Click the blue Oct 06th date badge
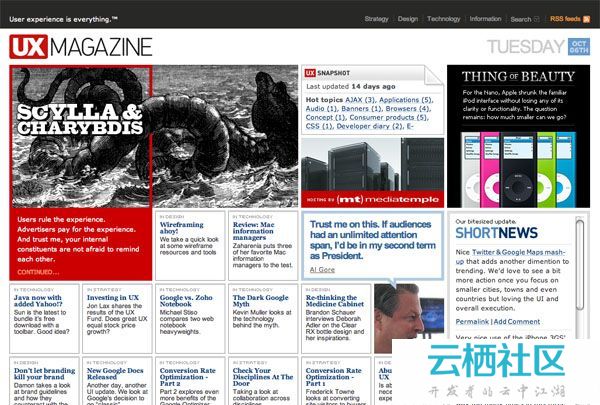Viewport: 600px width, 405px height. (x=579, y=48)
